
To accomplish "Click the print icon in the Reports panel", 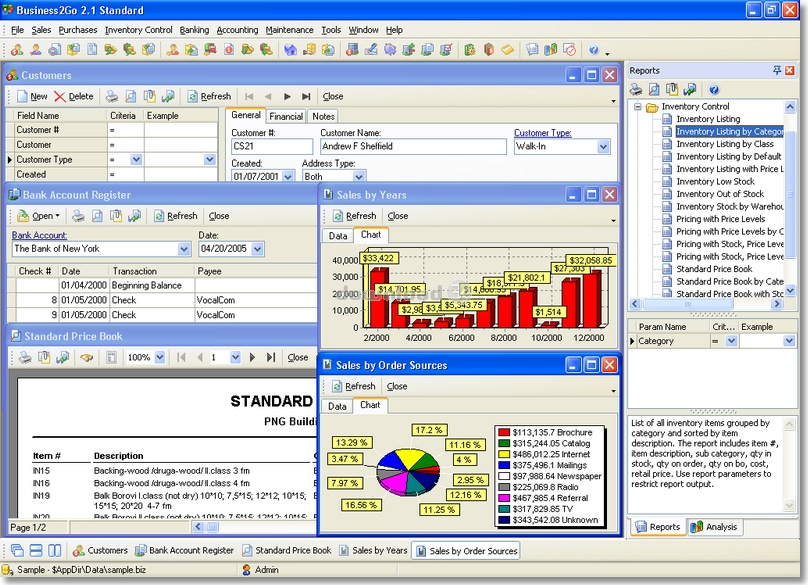I will coord(636,89).
